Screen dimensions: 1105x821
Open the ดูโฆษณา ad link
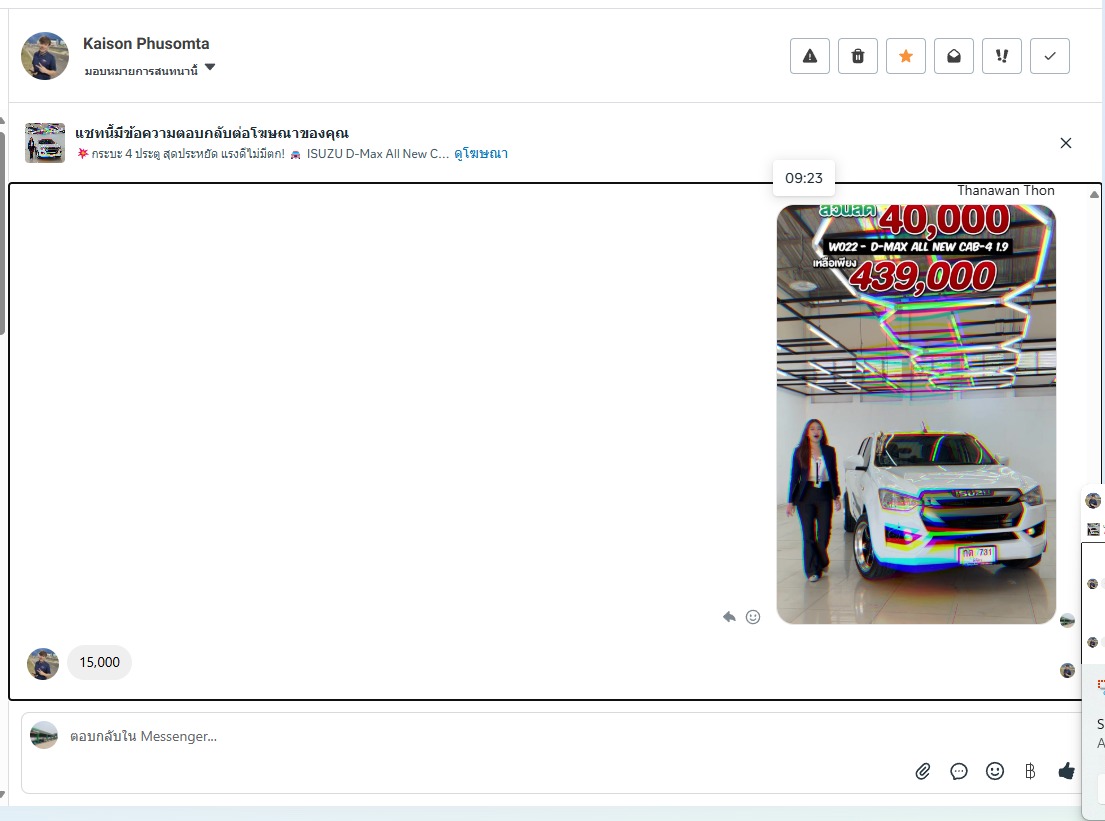click(481, 154)
